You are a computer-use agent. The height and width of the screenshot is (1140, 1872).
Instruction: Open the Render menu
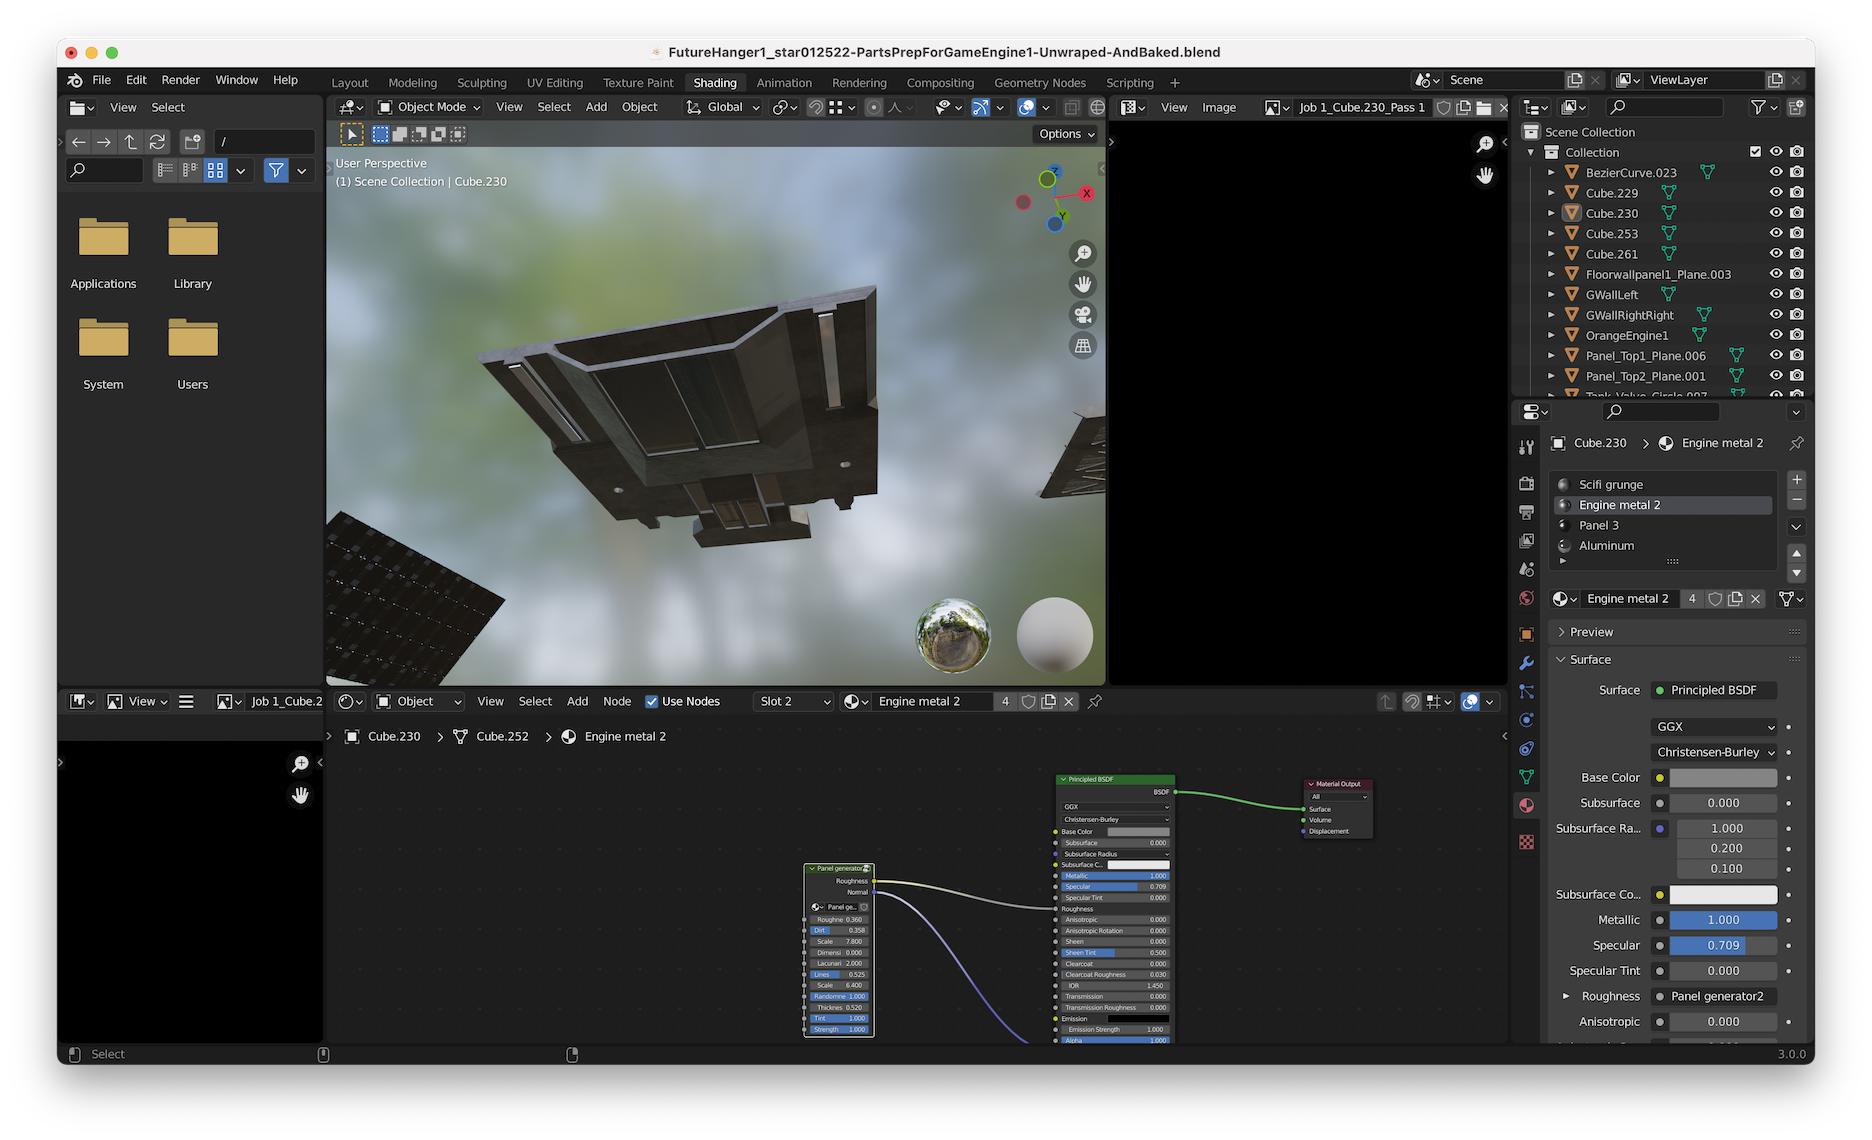pyautogui.click(x=180, y=80)
